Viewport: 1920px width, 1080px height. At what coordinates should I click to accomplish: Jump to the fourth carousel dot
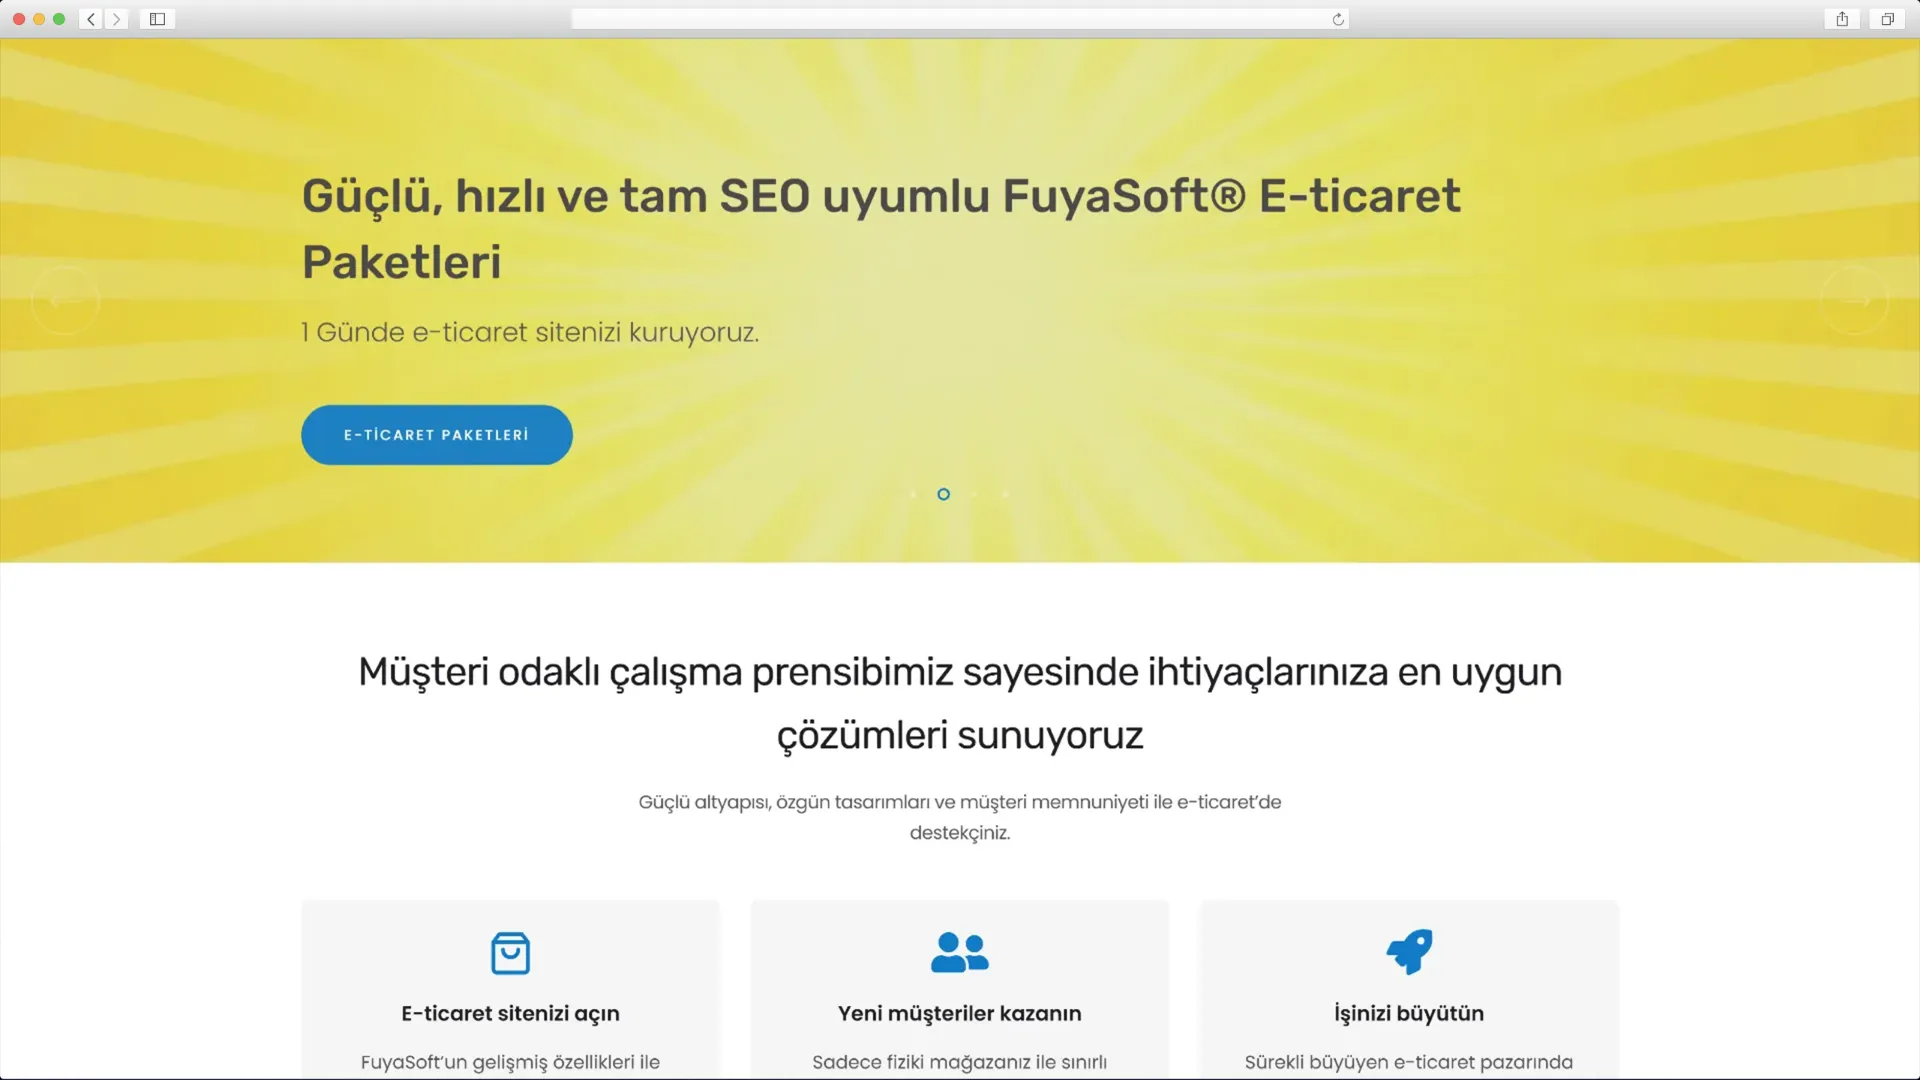[x=1005, y=494]
